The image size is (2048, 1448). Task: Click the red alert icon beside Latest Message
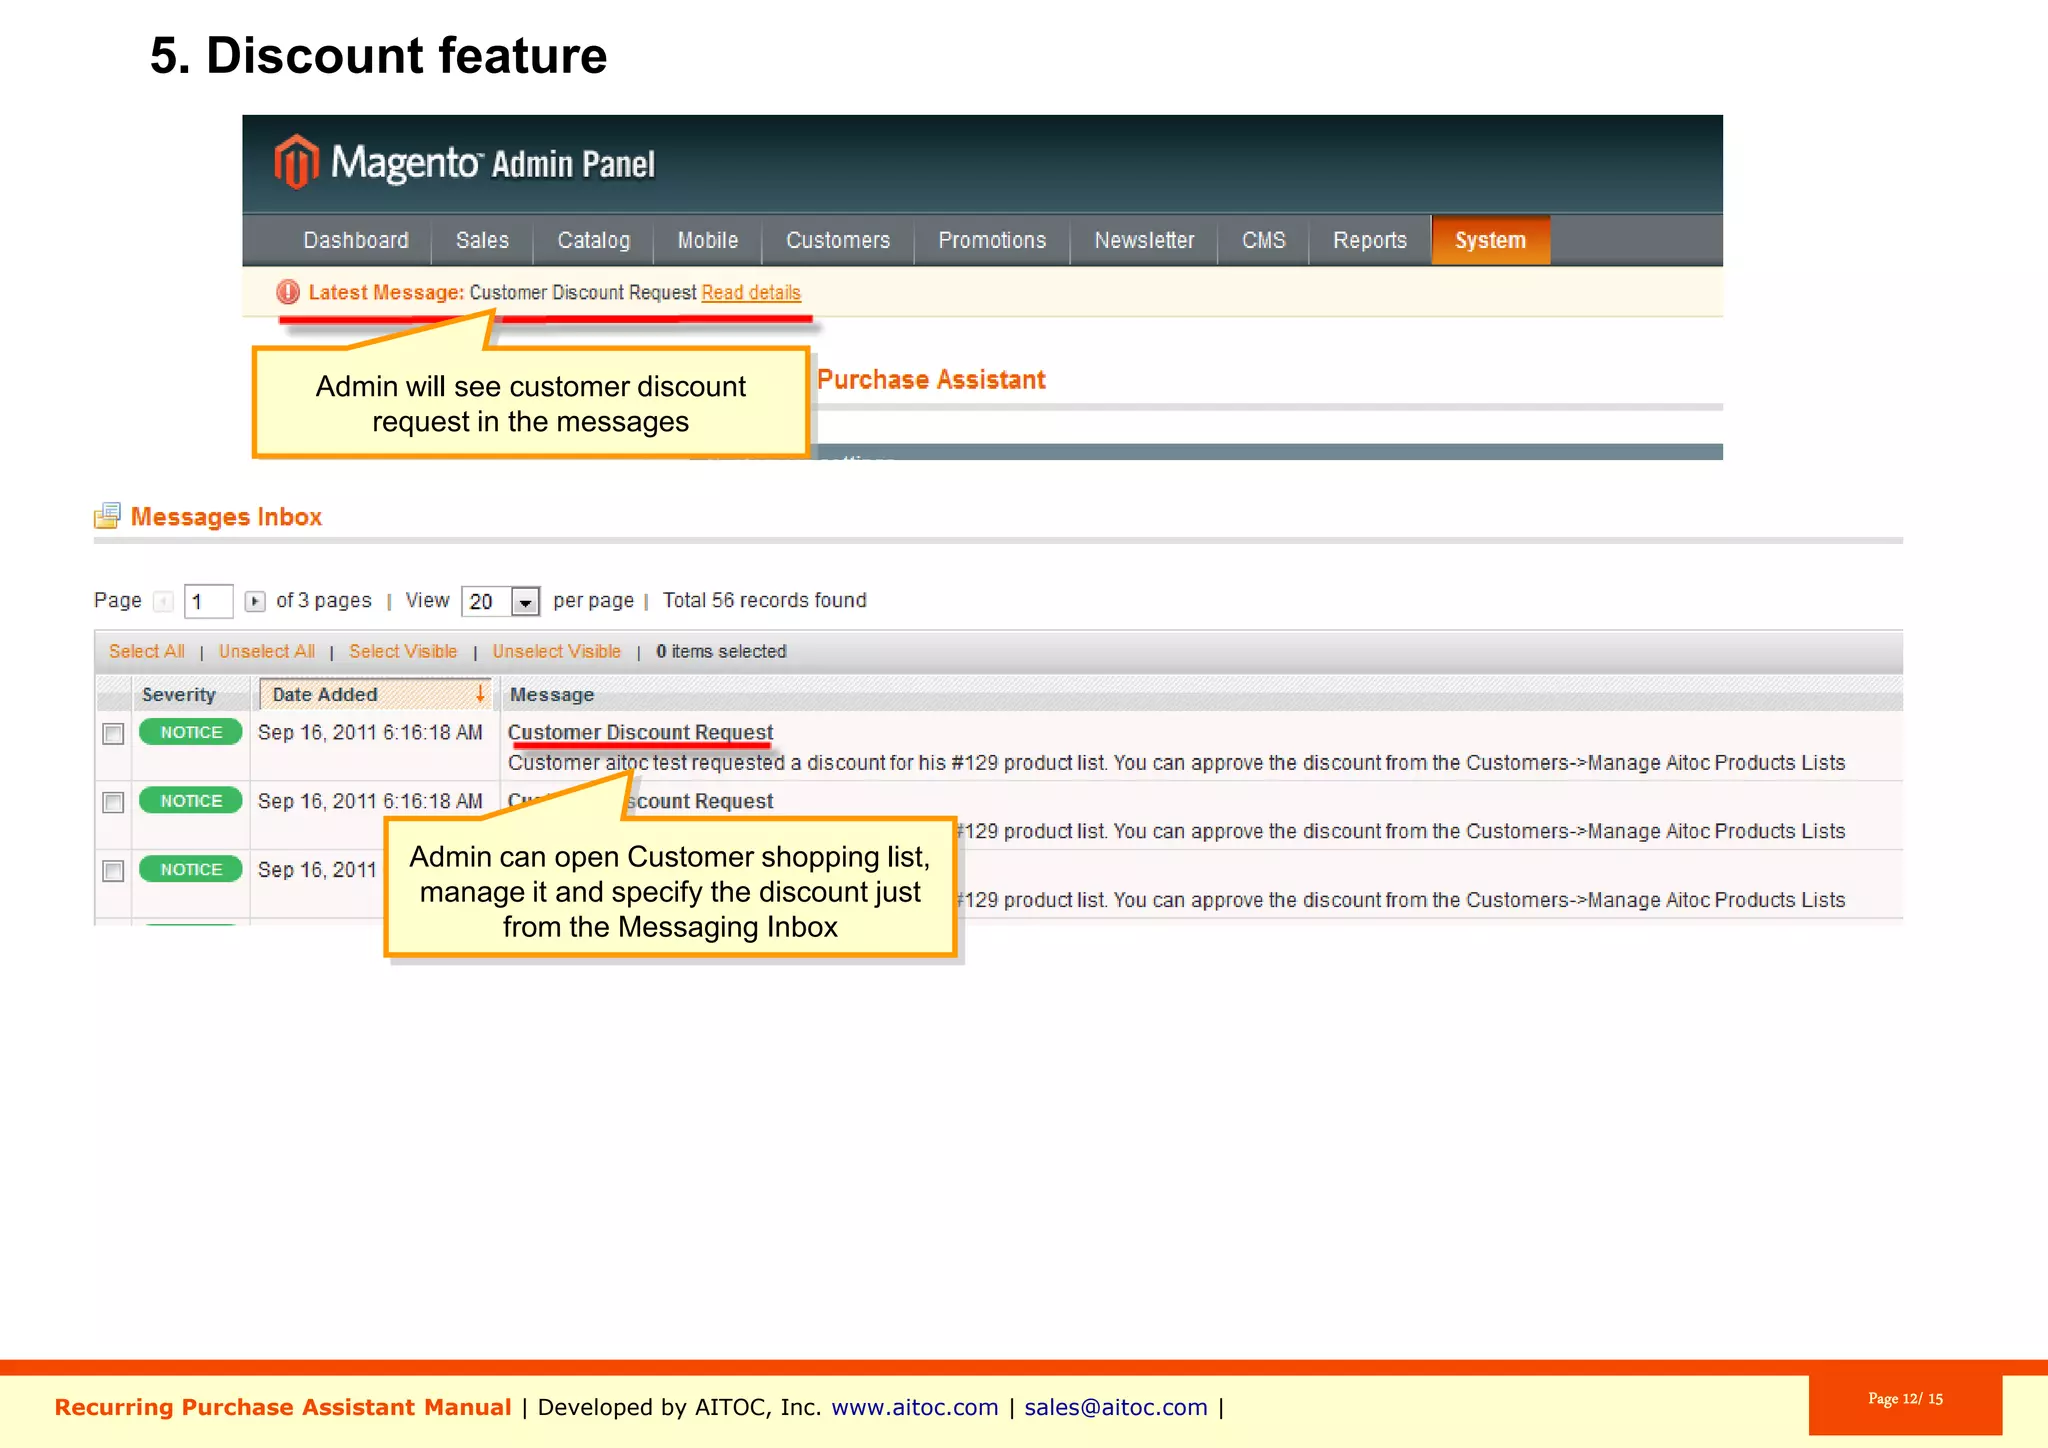point(288,292)
